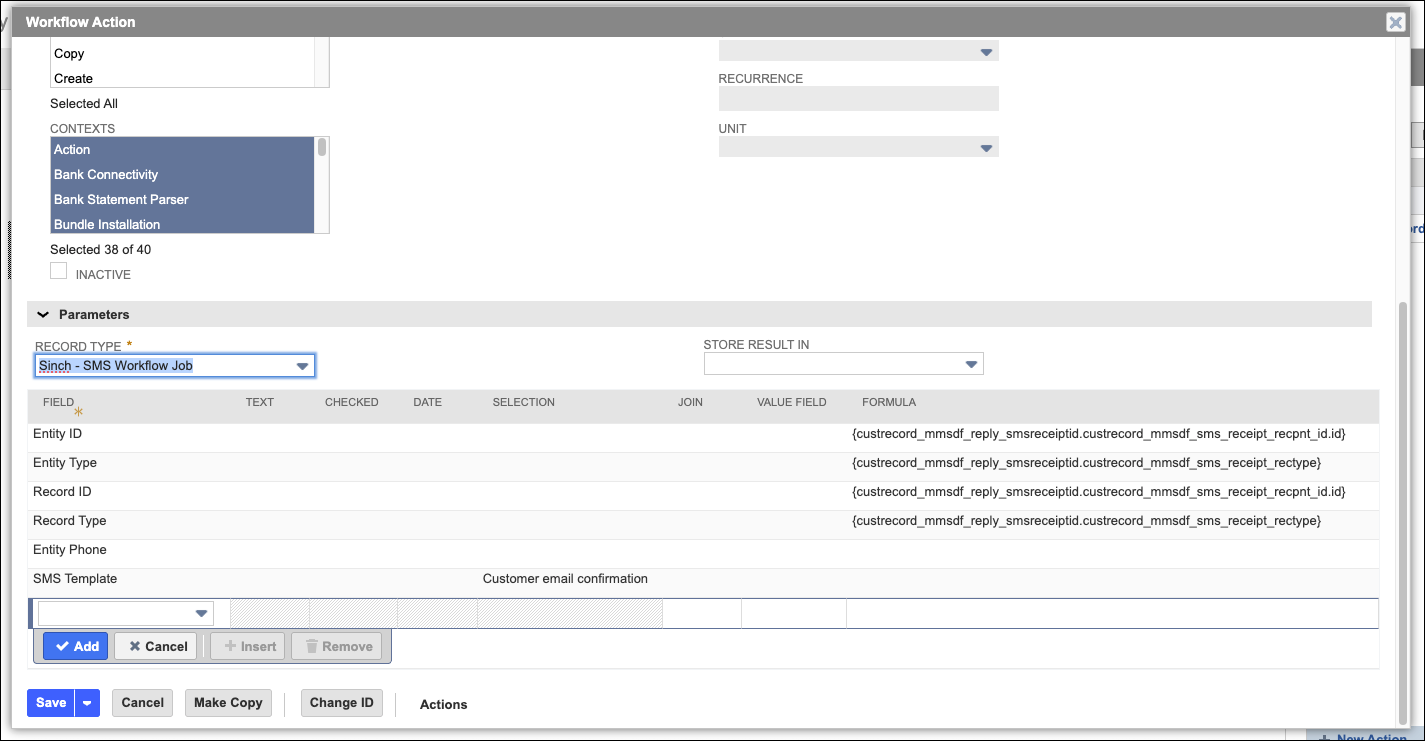Close the Workflow Action dialog with the X
The width and height of the screenshot is (1425, 741).
coord(1396,21)
